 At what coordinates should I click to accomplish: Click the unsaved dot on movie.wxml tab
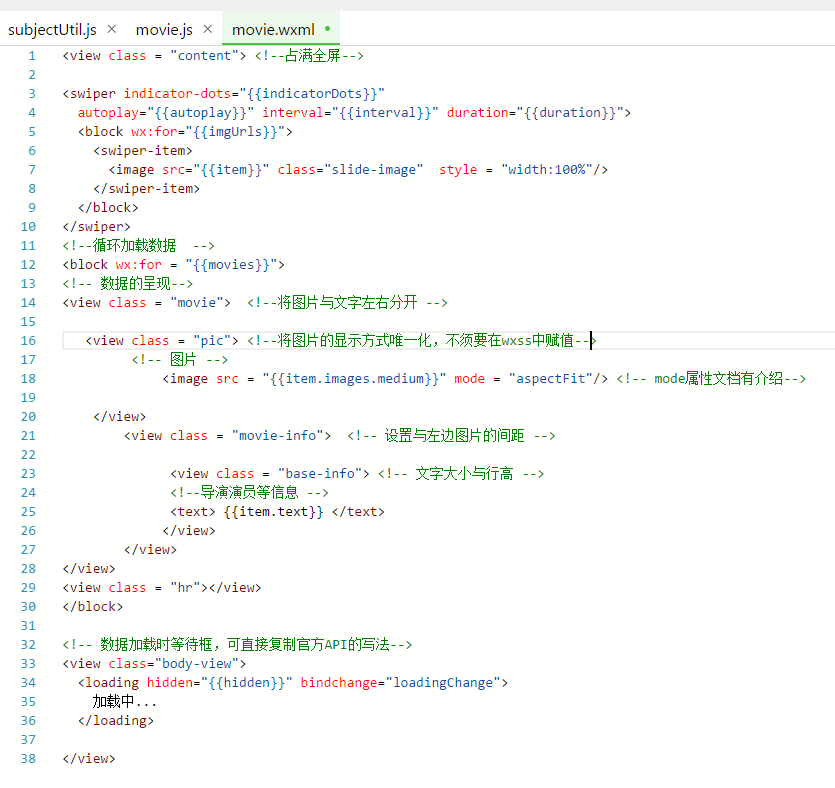[x=327, y=29]
